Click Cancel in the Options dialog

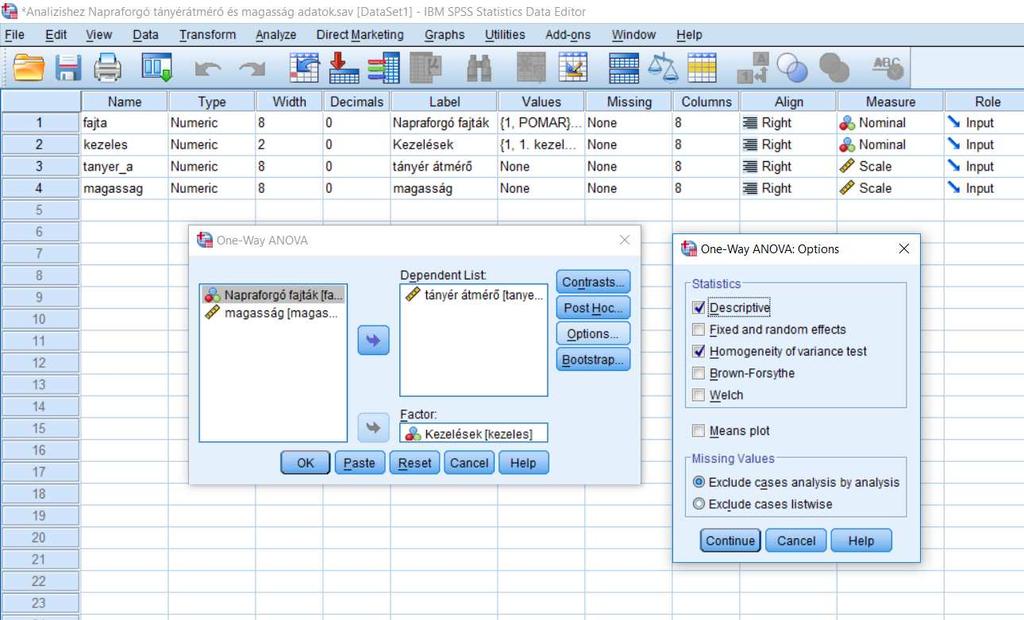tap(796, 540)
